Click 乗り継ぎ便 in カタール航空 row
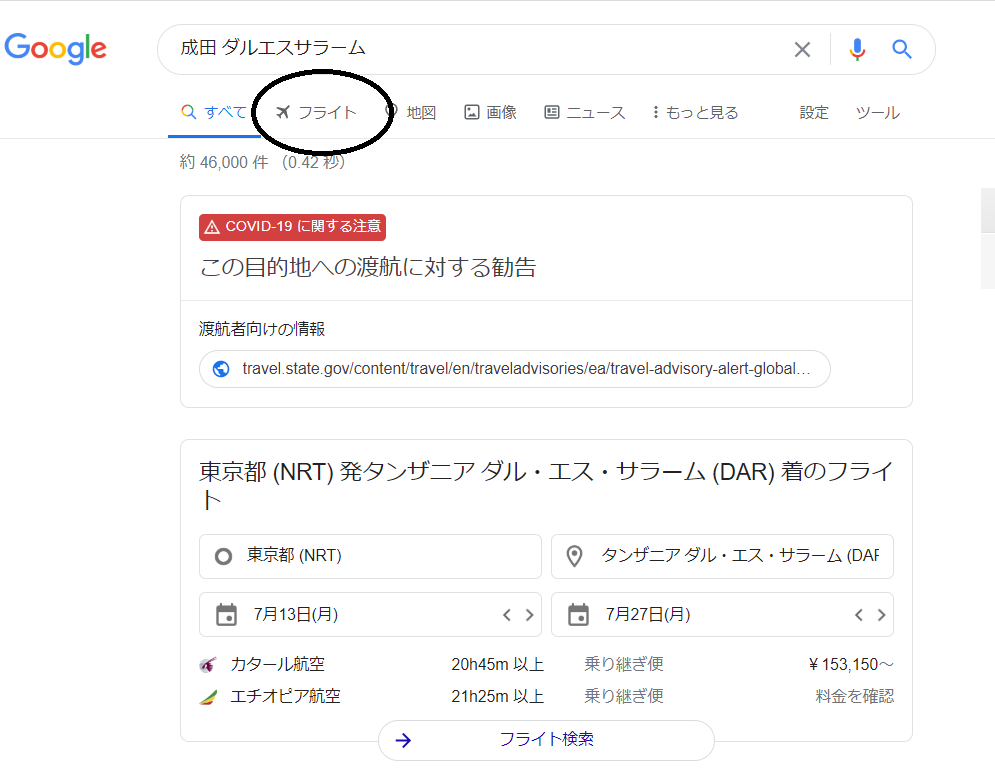Screen dimensions: 995x775 [x=624, y=665]
